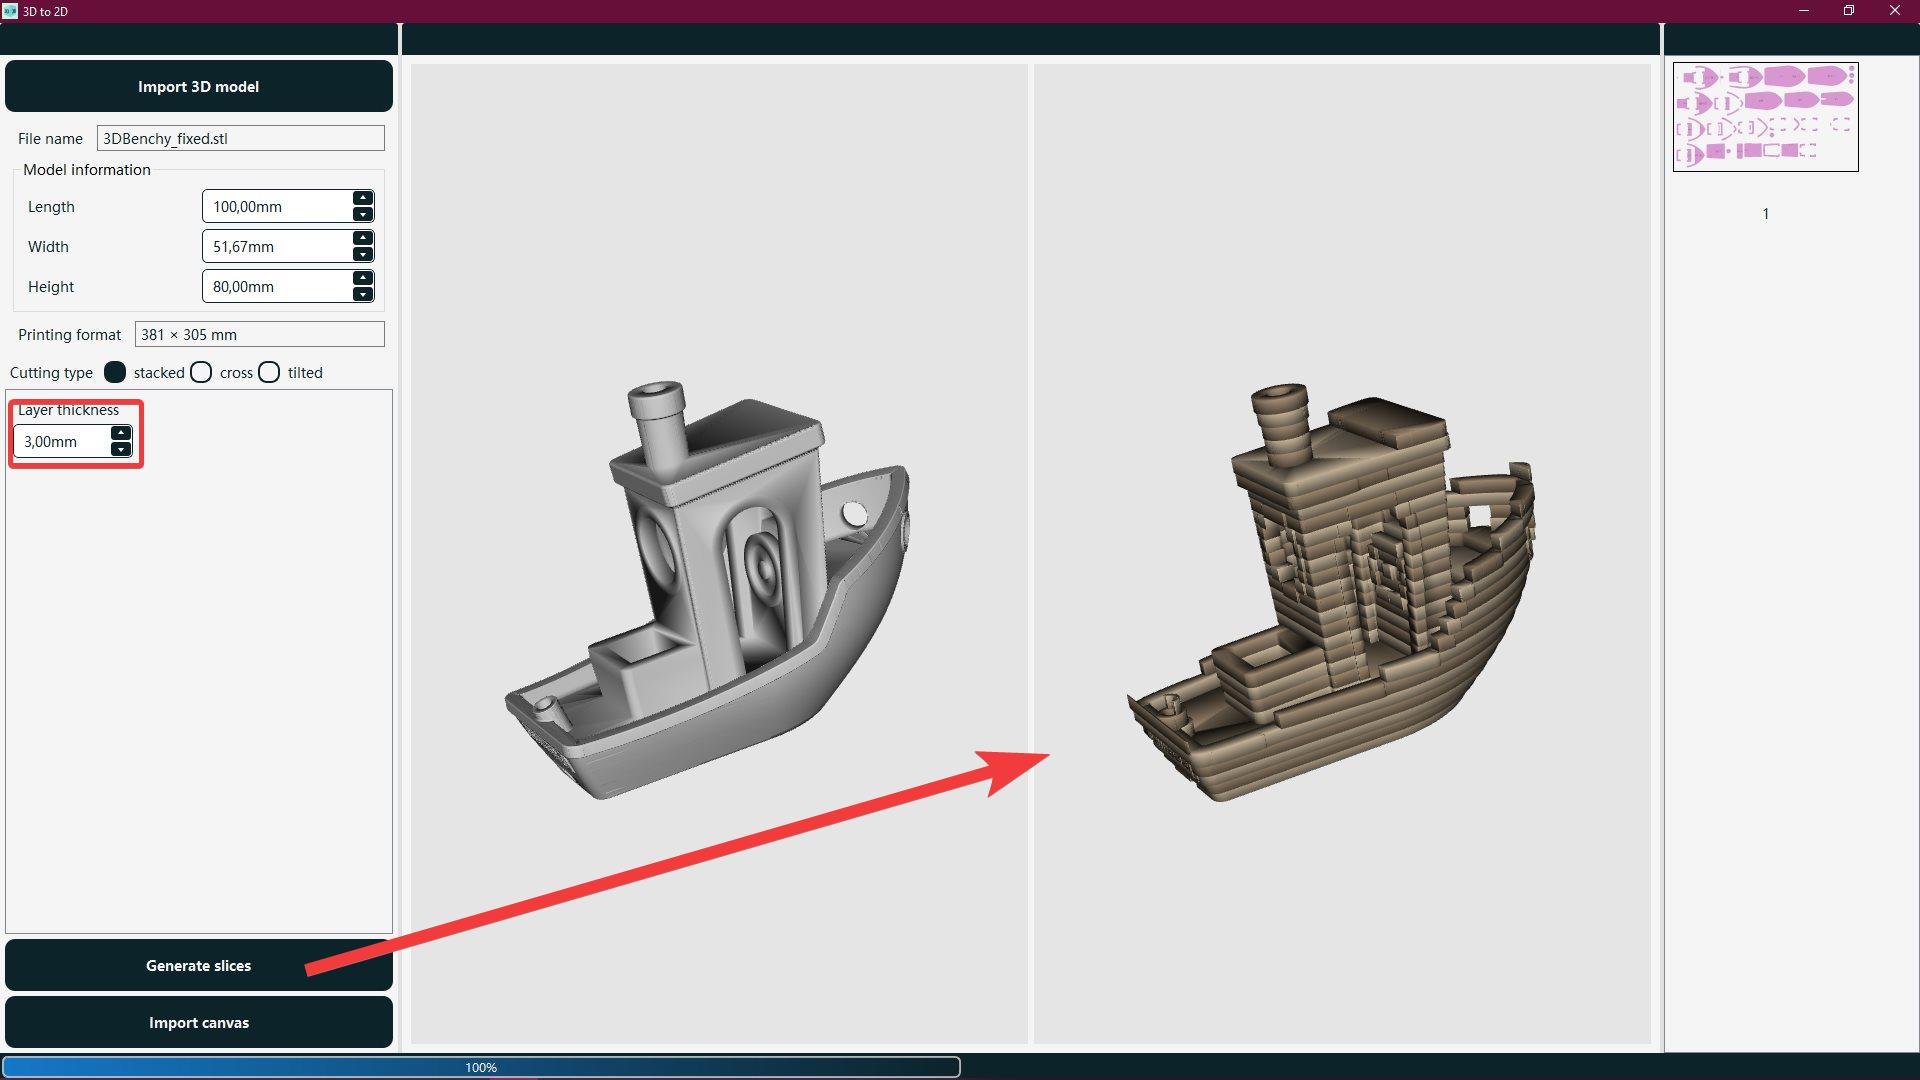Click the Import canvas button
1920x1080 pixels.
click(198, 1022)
